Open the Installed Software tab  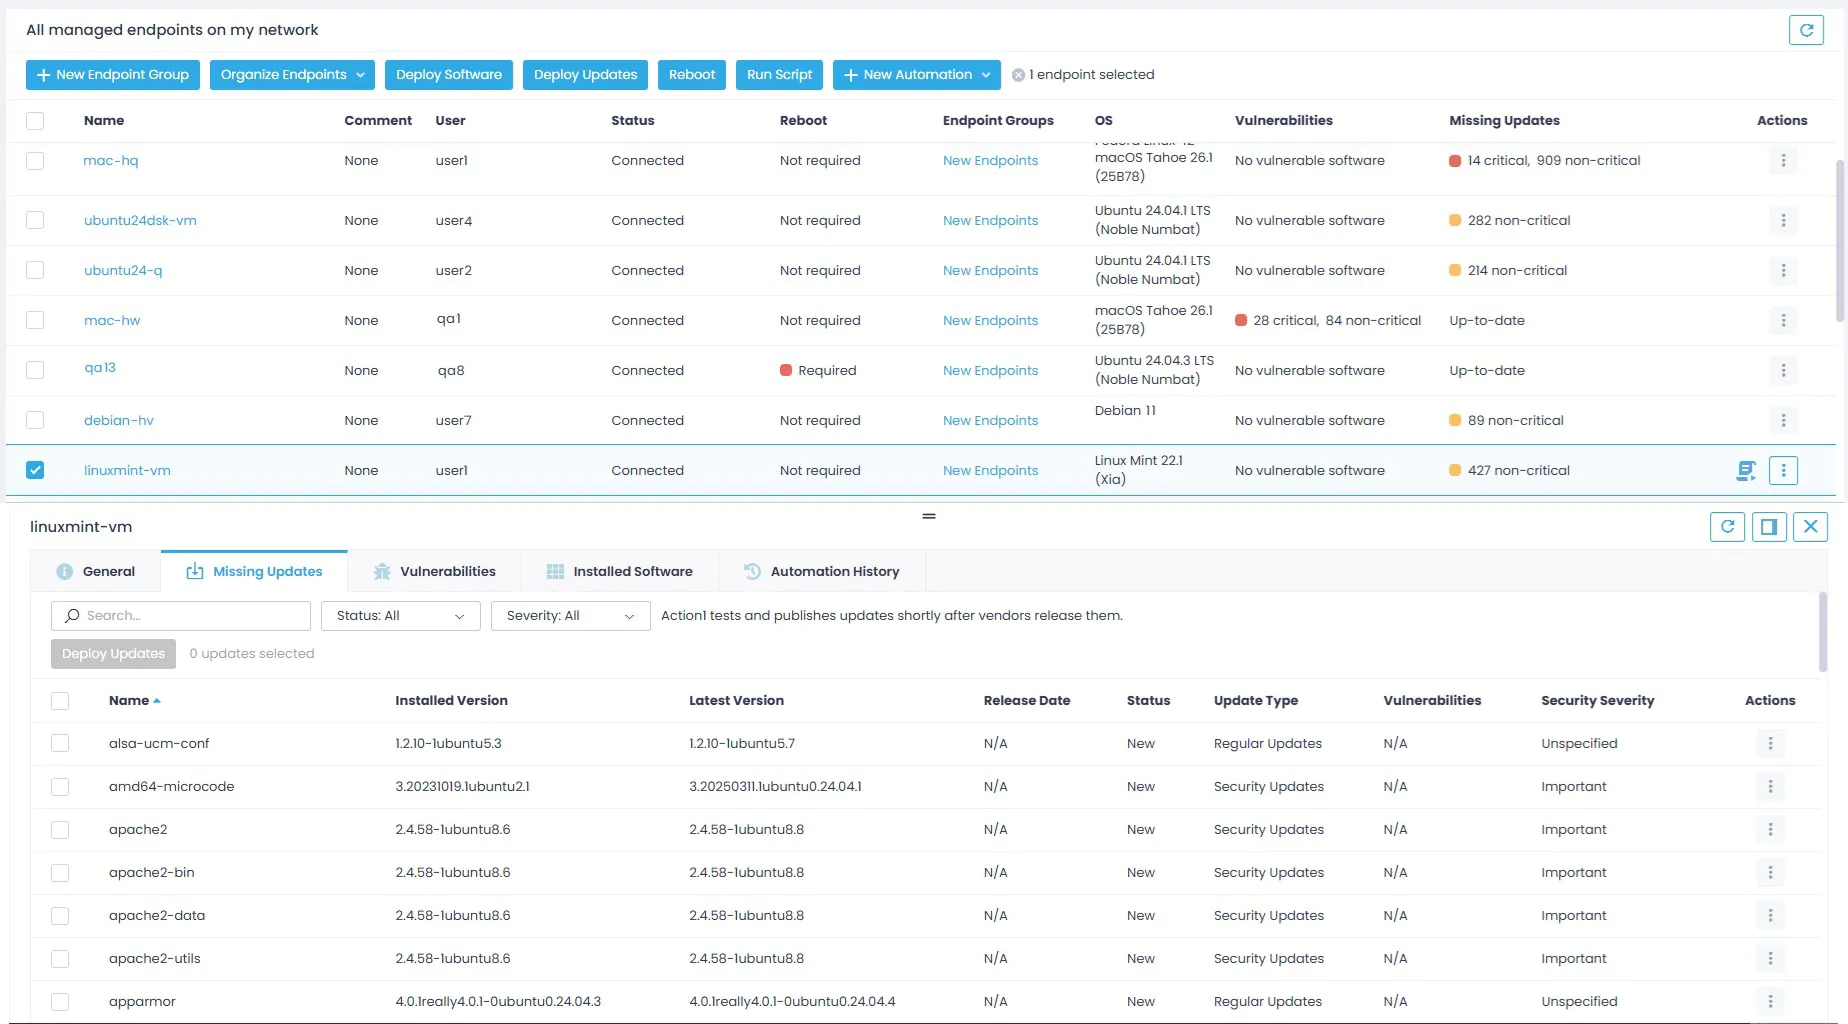619,572
